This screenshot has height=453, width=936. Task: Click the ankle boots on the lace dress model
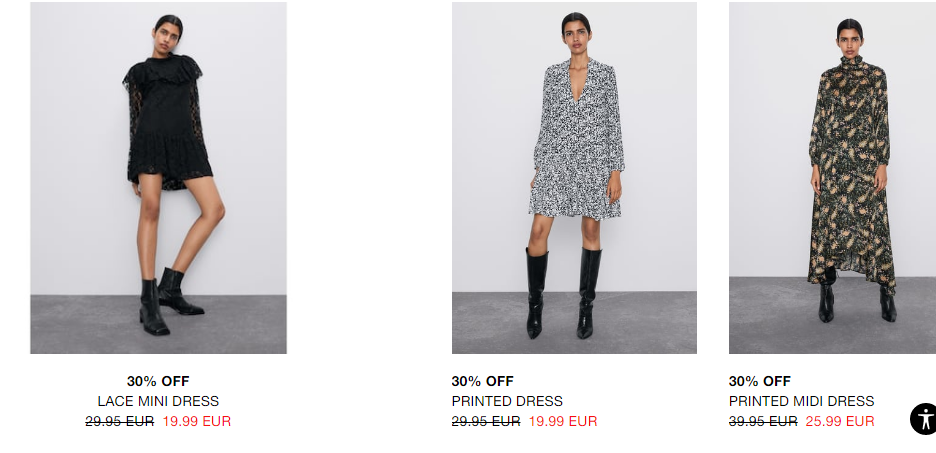click(170, 300)
